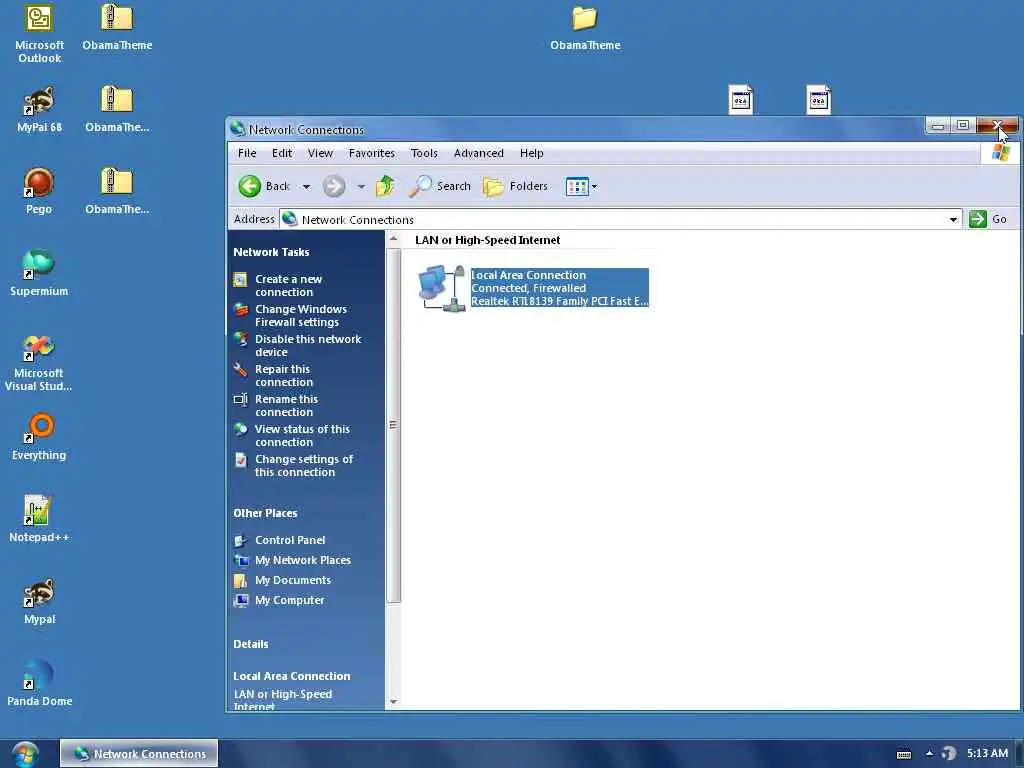1024x768 pixels.
Task: Click the Forward arrow button
Action: (x=334, y=186)
